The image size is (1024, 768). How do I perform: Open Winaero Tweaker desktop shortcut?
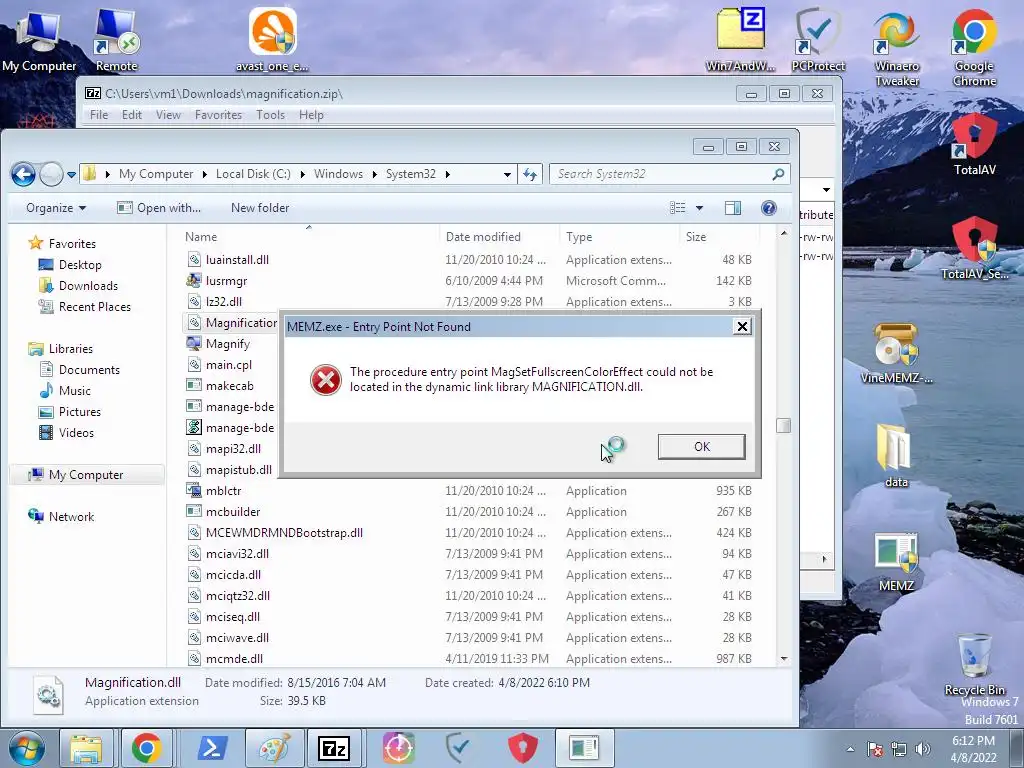coord(897,49)
